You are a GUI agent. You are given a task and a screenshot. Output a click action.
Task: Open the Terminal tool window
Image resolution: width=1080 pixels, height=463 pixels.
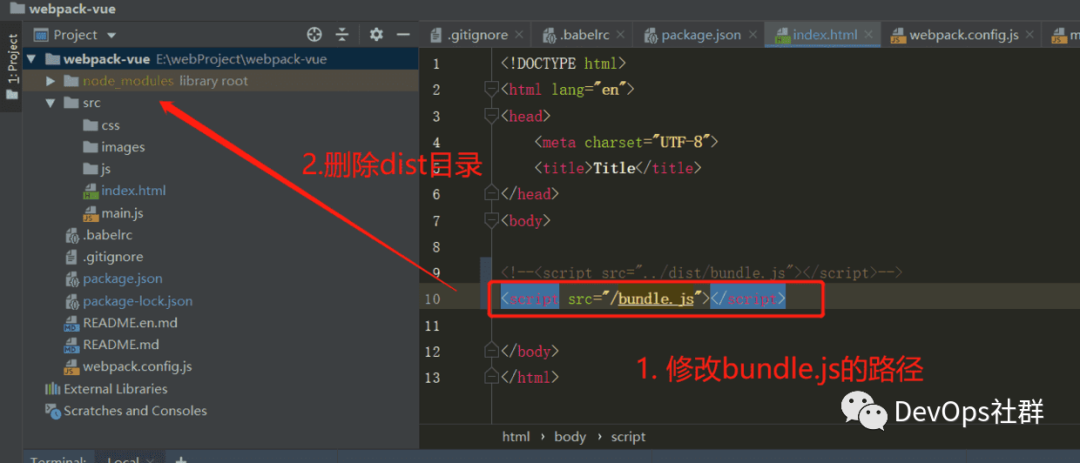[x=58, y=460]
